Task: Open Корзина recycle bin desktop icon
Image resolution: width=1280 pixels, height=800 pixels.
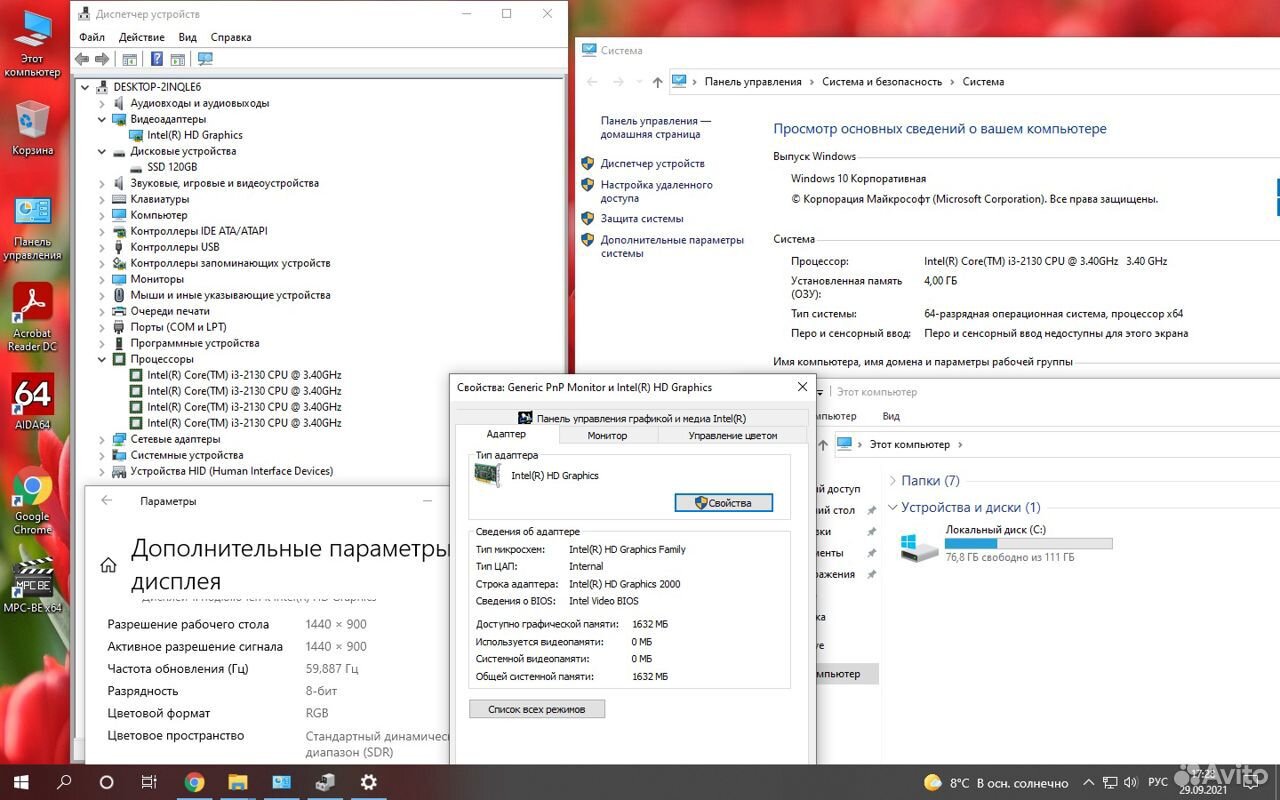Action: (x=32, y=128)
